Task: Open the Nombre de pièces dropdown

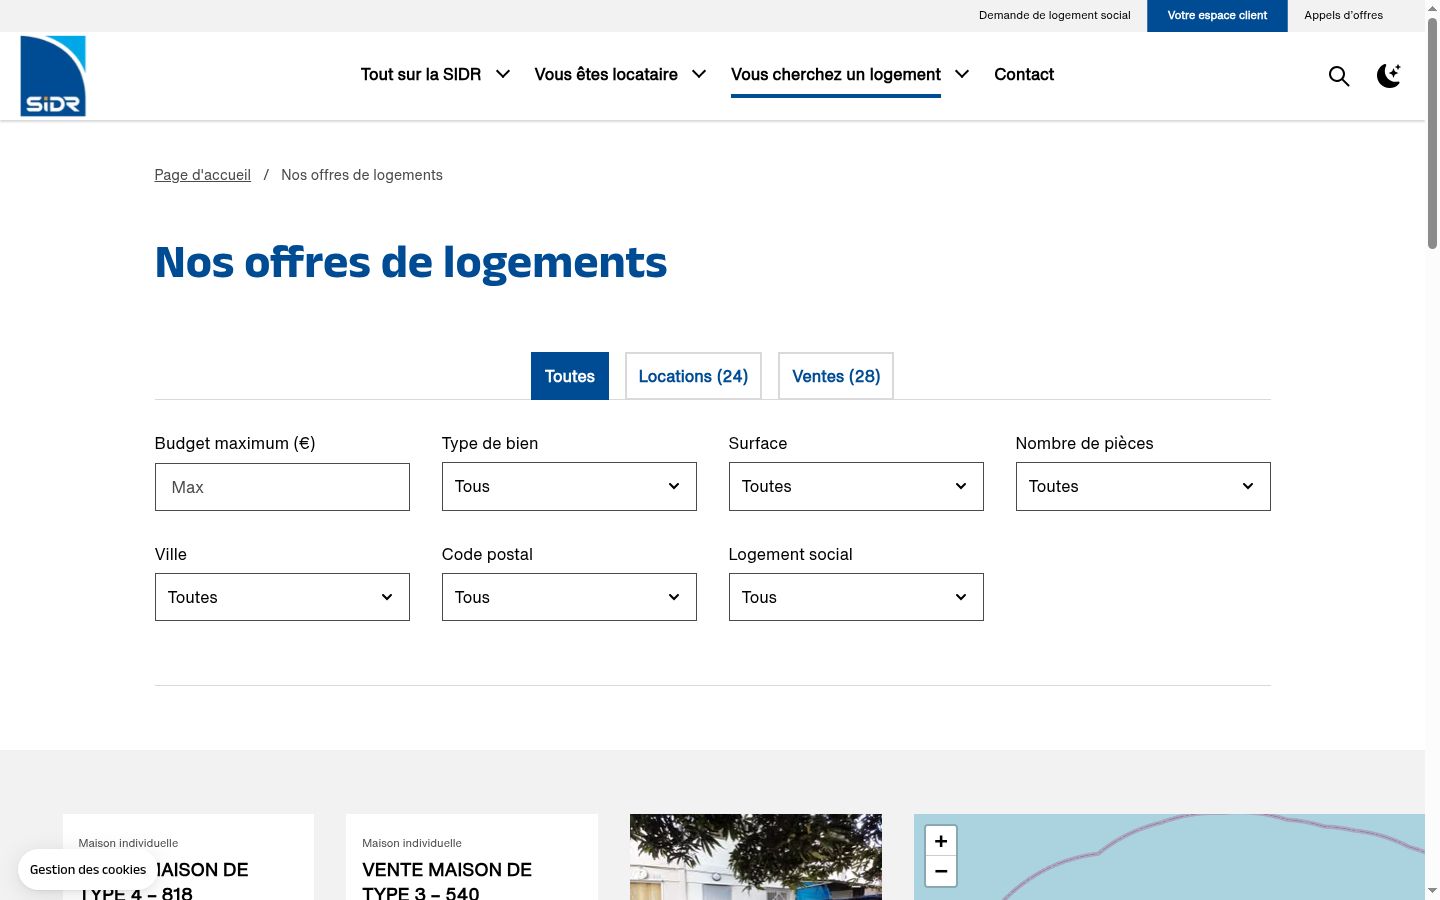Action: point(1143,486)
